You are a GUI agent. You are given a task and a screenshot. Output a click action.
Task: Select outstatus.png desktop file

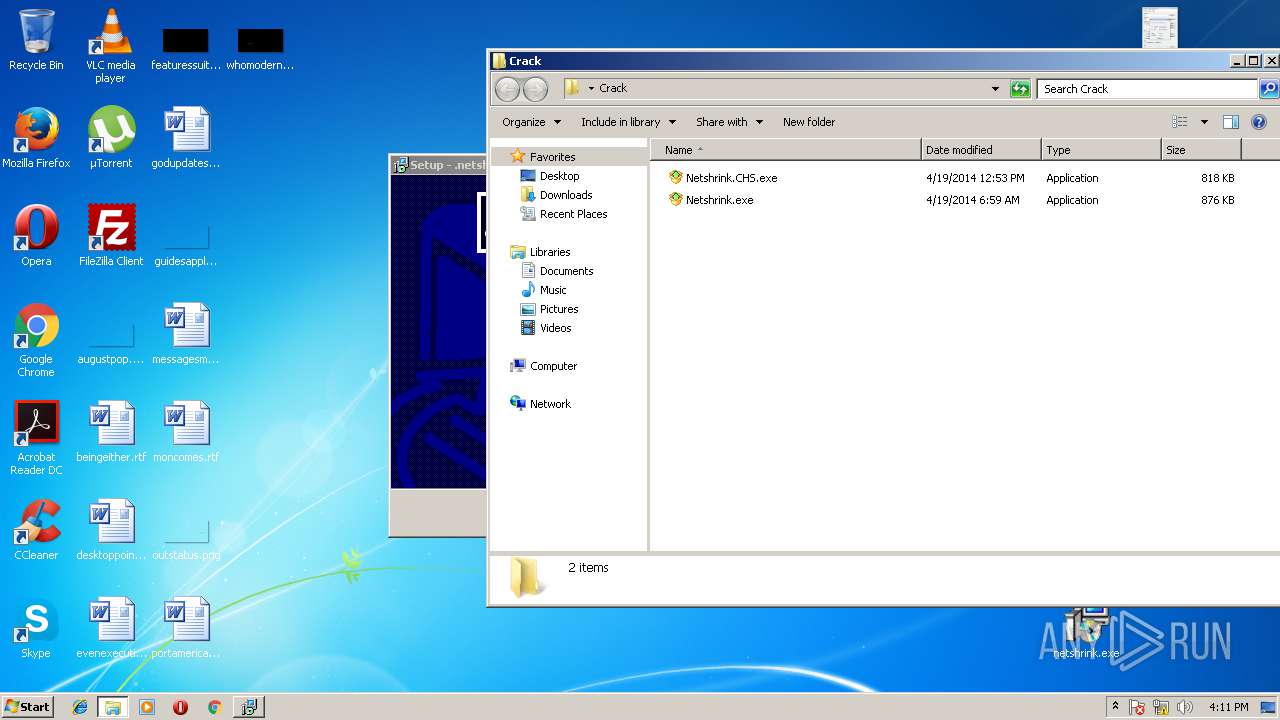(185, 540)
